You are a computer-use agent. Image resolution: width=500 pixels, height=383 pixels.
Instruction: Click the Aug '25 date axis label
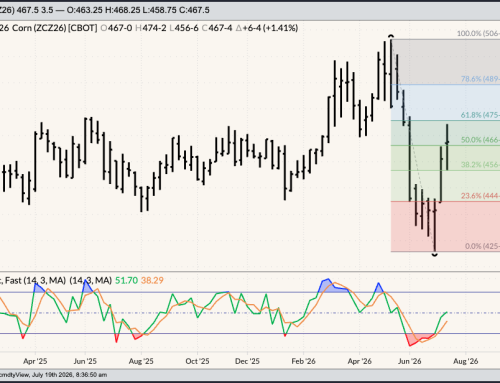click(x=141, y=361)
